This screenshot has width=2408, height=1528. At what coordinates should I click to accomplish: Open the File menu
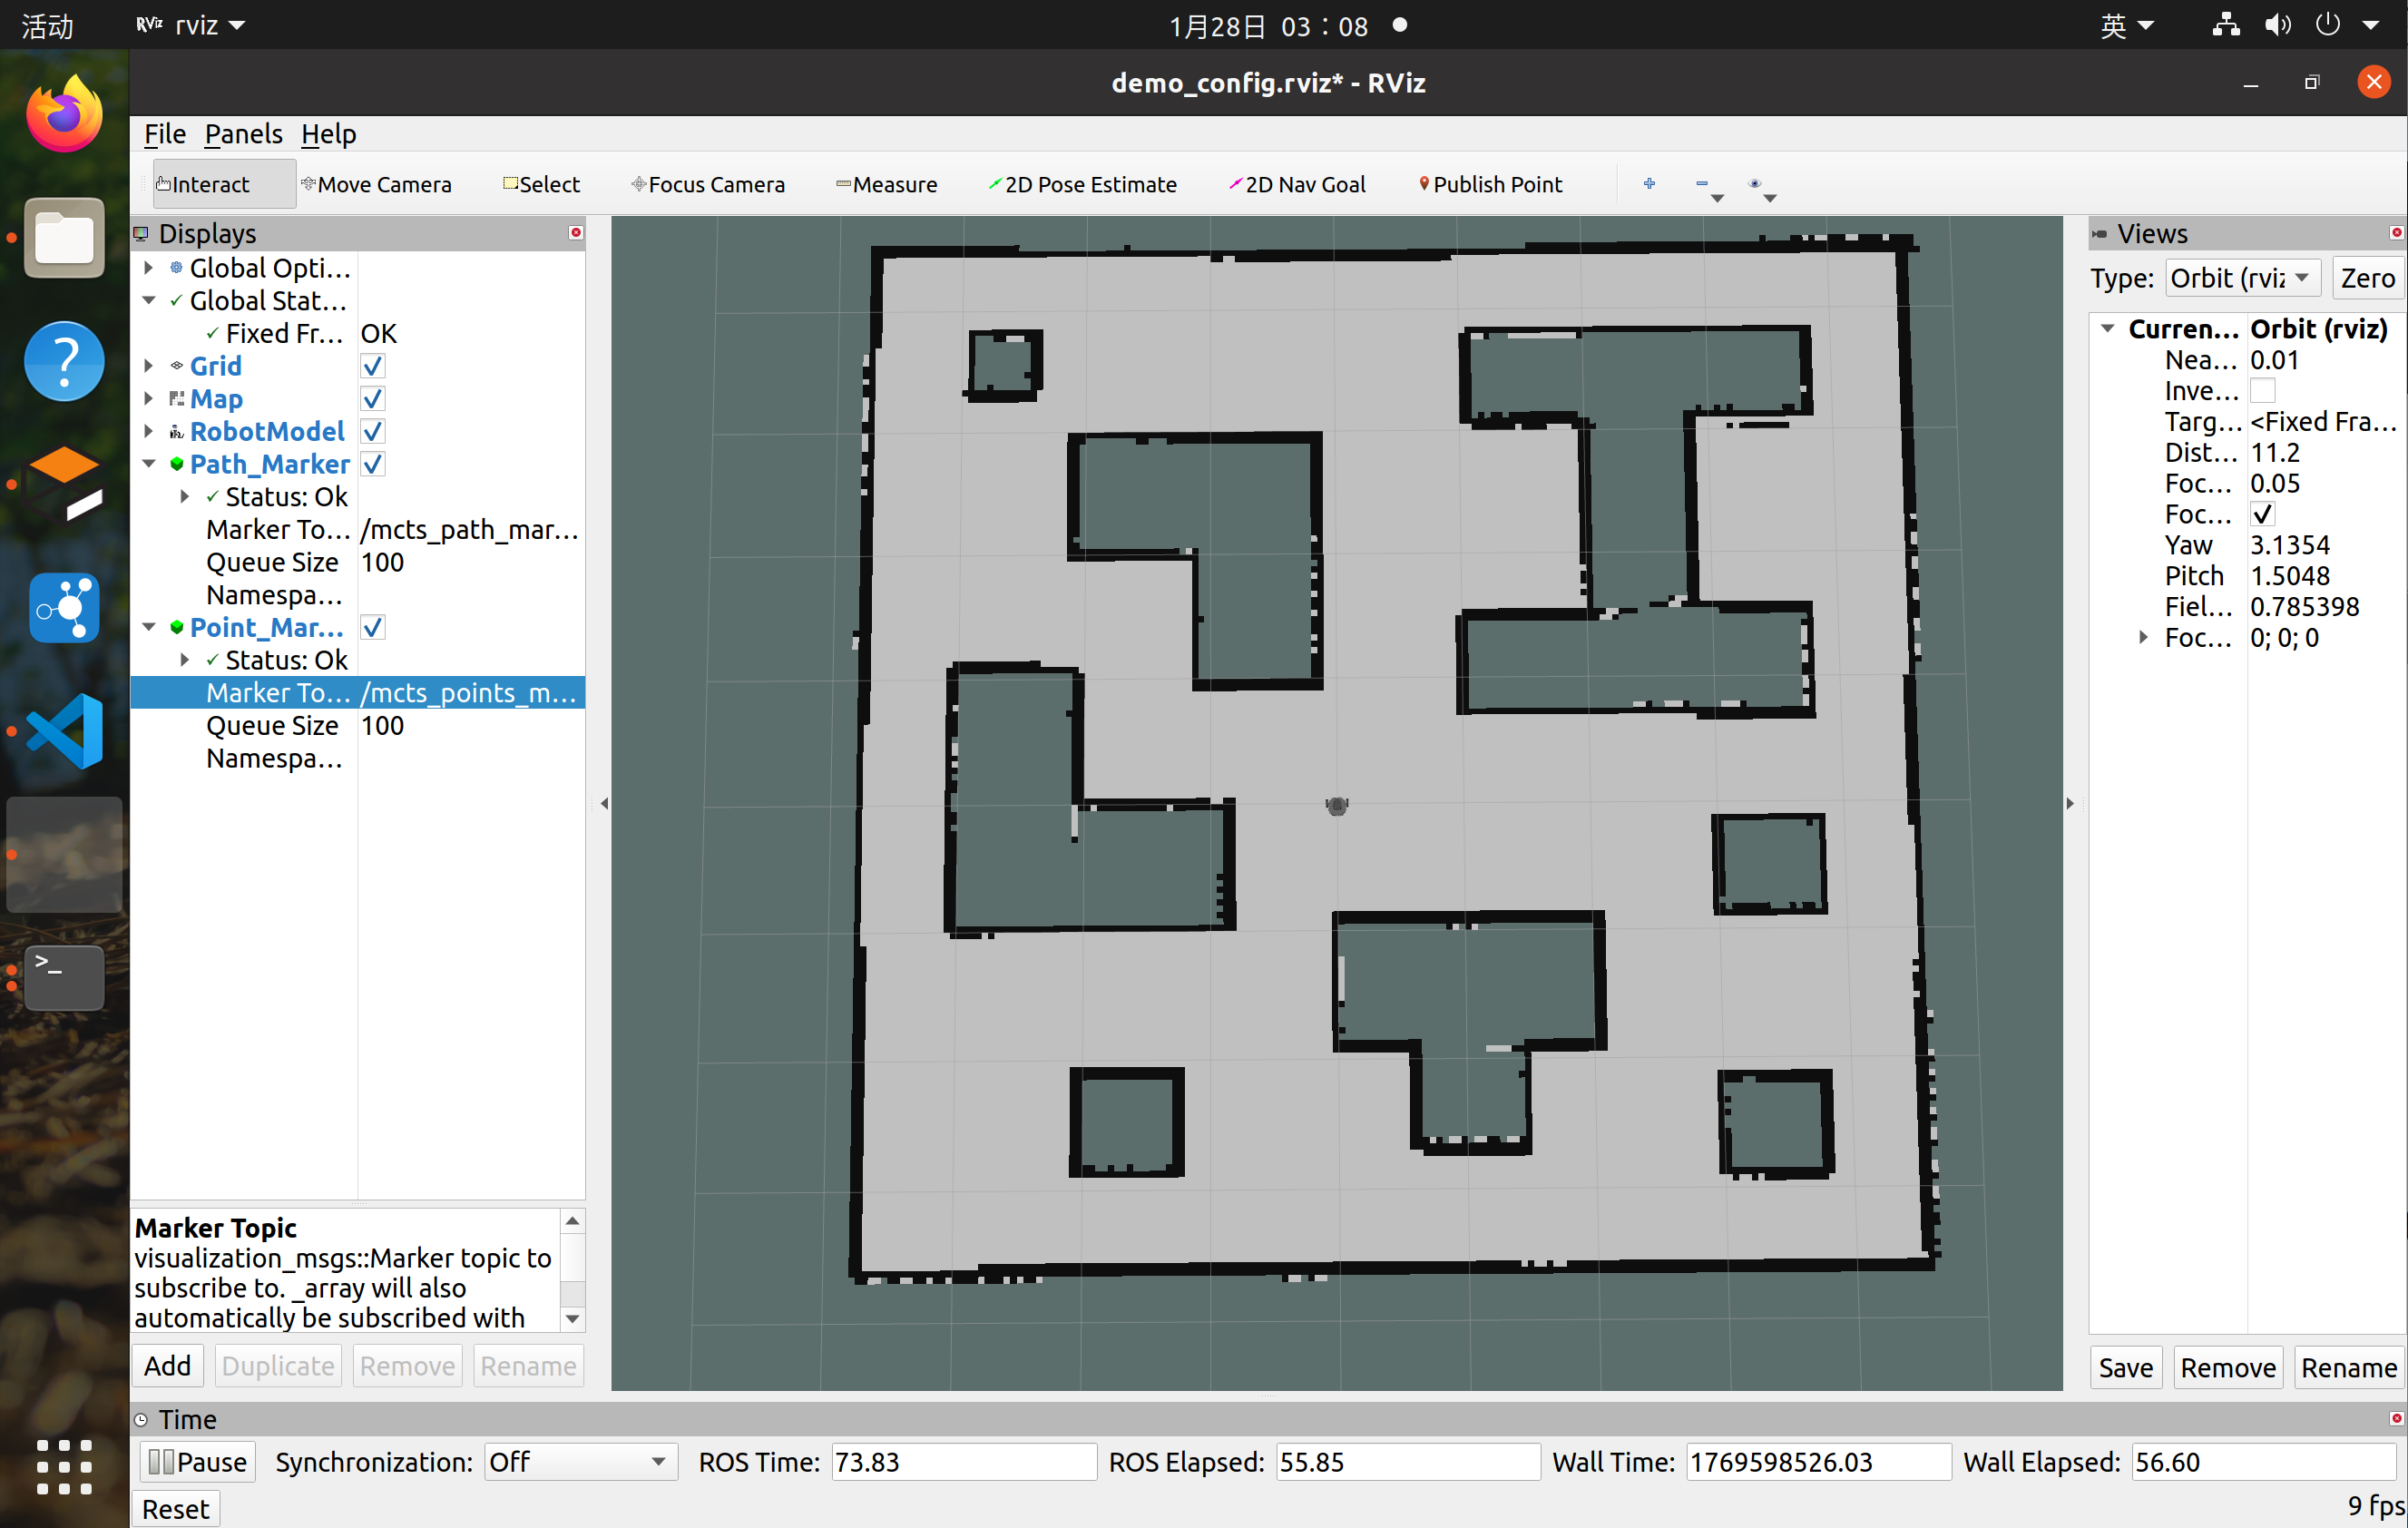coord(164,134)
